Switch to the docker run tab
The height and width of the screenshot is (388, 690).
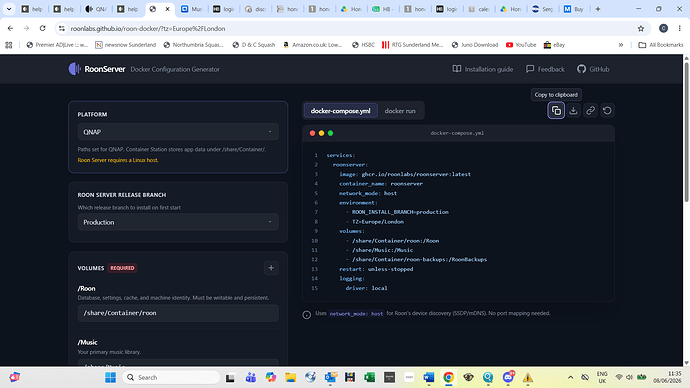tap(400, 111)
